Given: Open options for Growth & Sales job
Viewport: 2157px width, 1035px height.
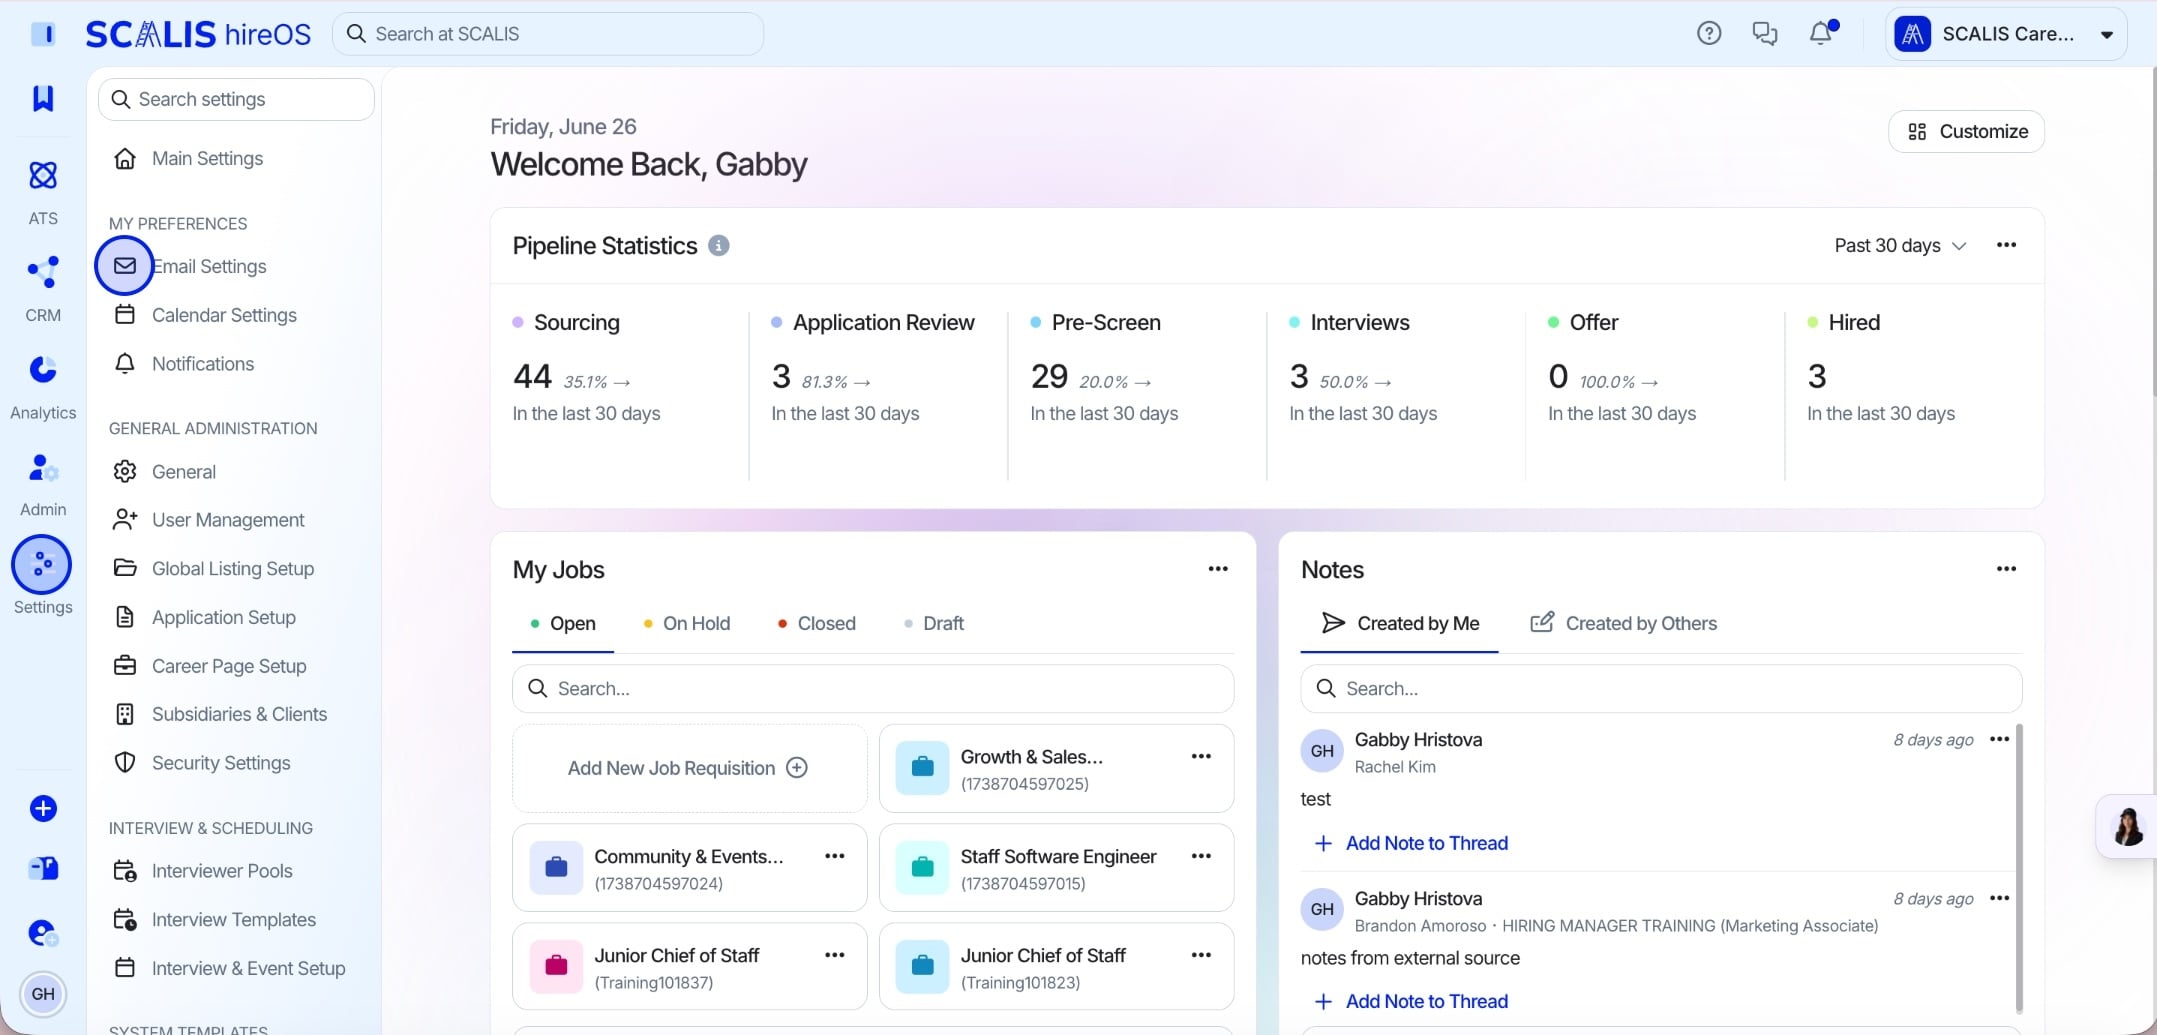Looking at the screenshot, I should click(1201, 756).
